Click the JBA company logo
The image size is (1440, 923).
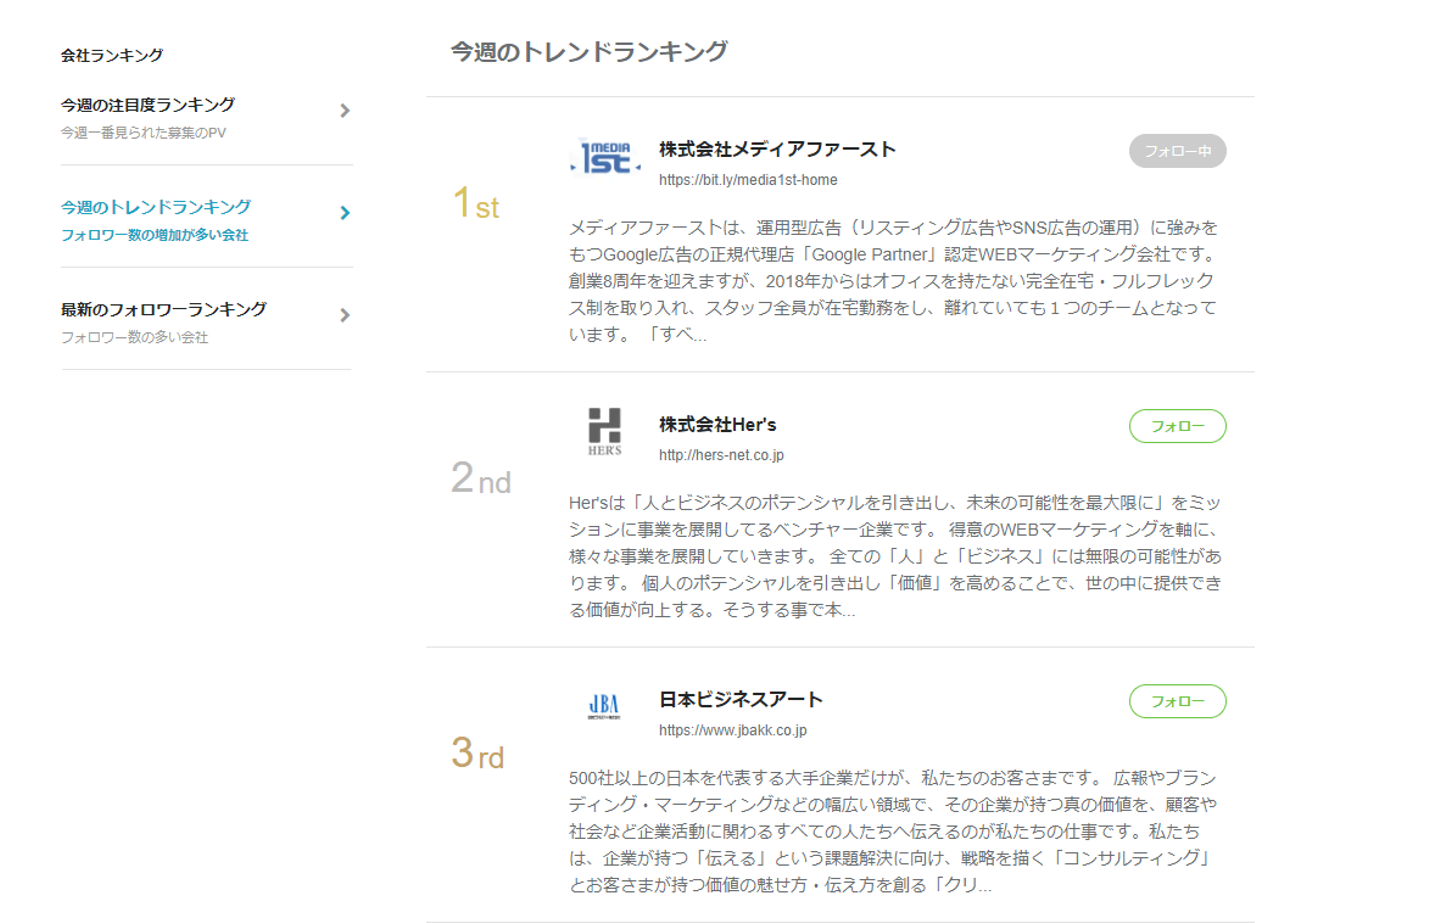pos(604,706)
